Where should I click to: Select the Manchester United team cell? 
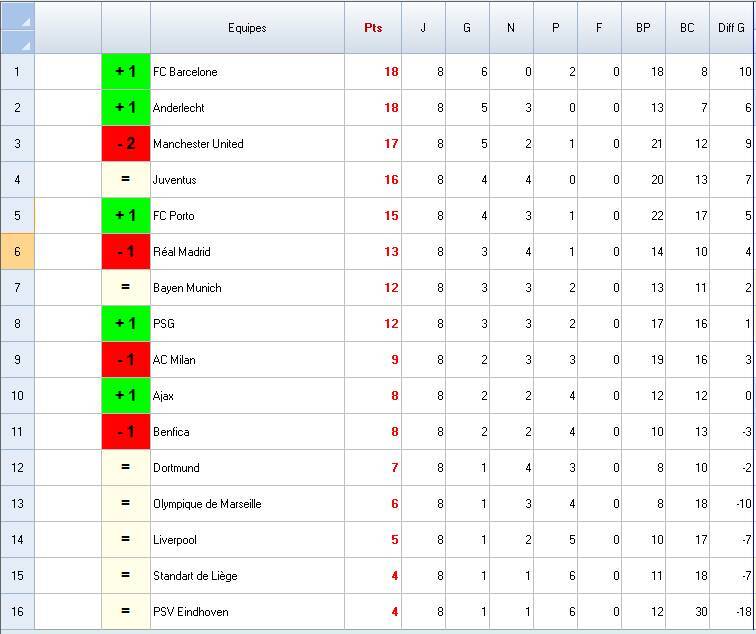(x=246, y=144)
